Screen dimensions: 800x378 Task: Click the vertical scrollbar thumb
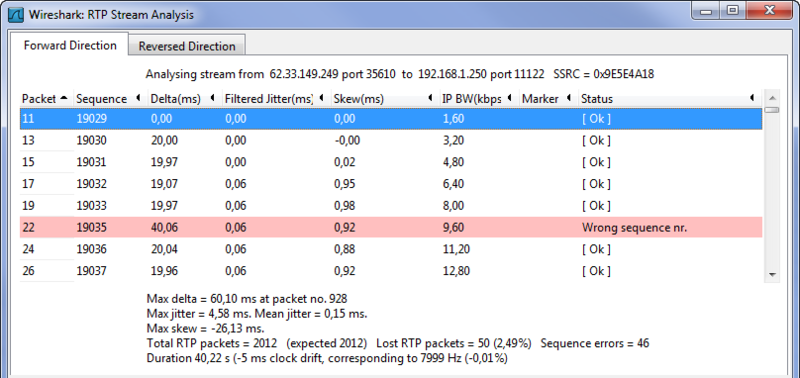[772, 110]
